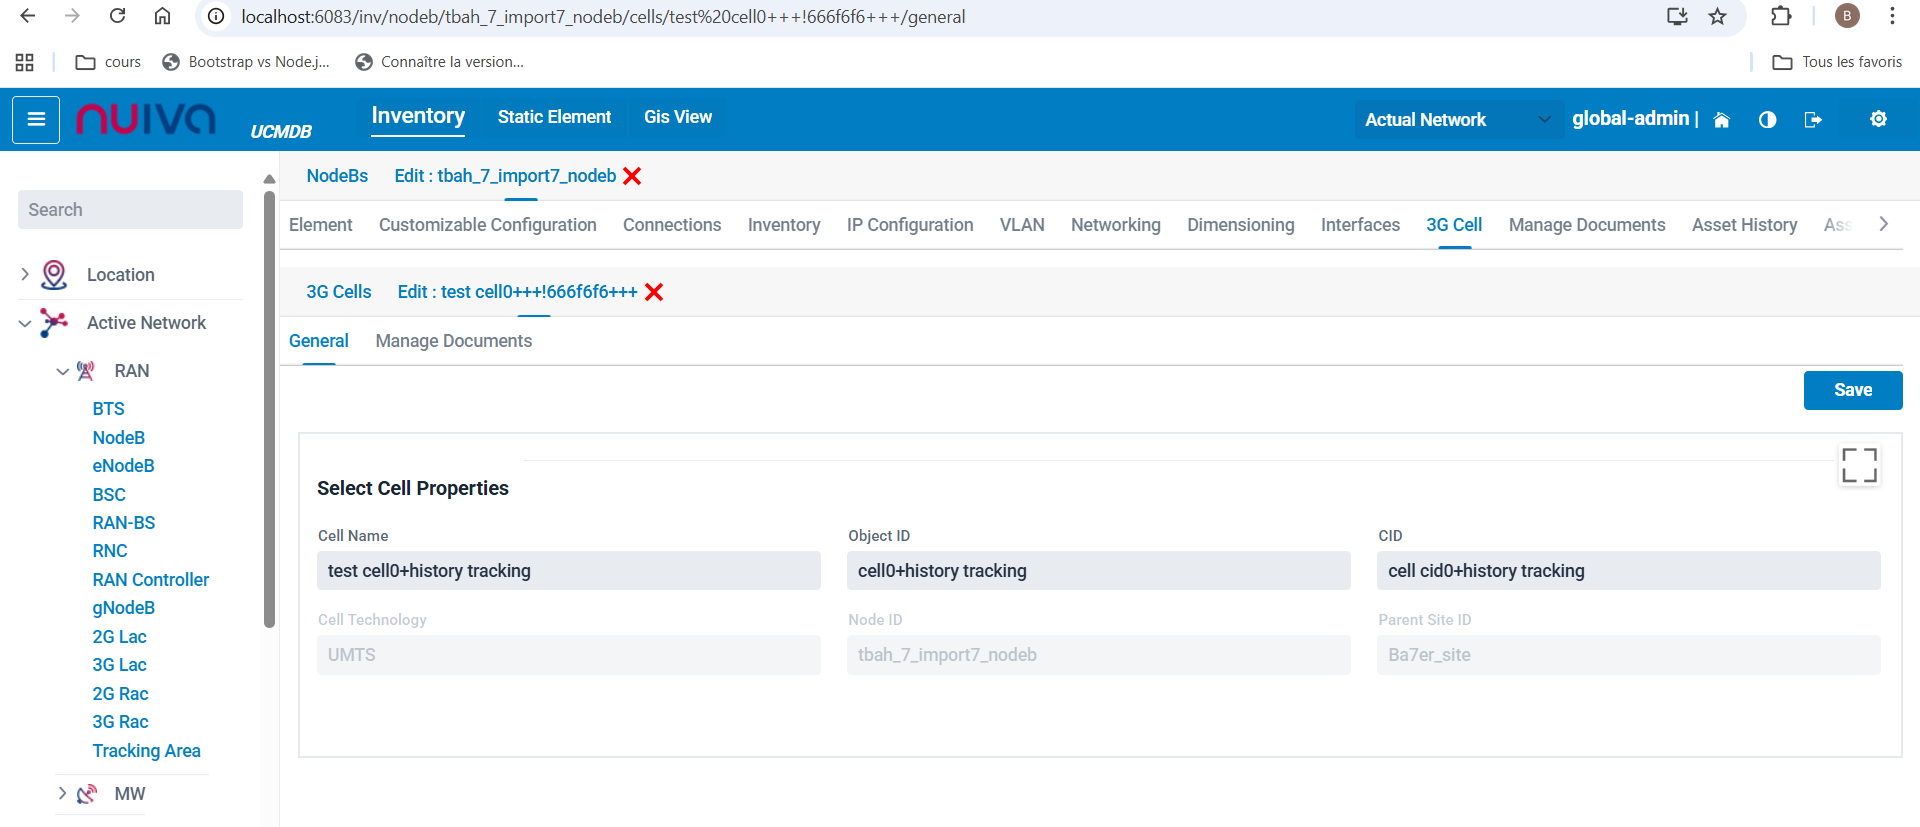Open the Actual Network dropdown

pyautogui.click(x=1457, y=120)
